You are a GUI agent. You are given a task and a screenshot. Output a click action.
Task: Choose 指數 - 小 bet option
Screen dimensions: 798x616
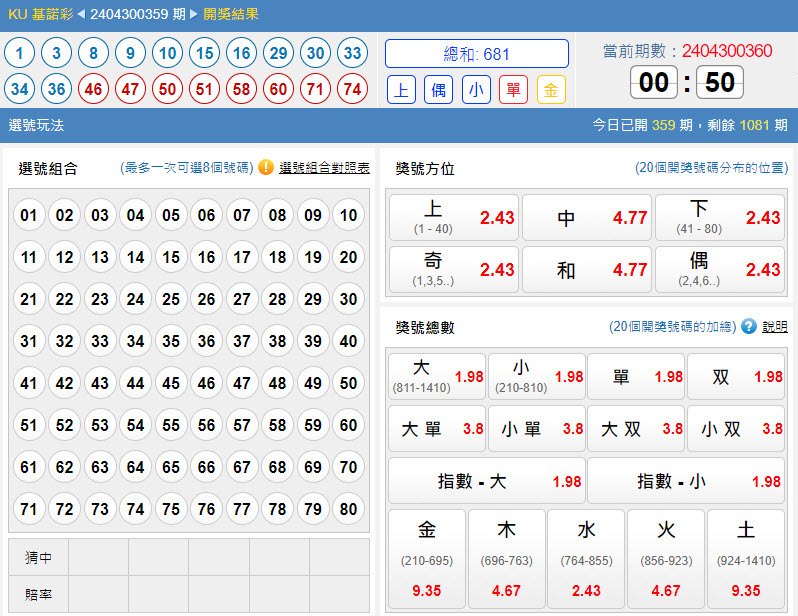[x=685, y=481]
